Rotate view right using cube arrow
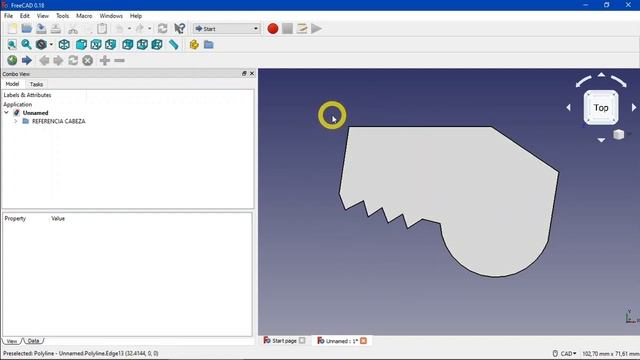640x360 pixels. pyautogui.click(x=633, y=107)
